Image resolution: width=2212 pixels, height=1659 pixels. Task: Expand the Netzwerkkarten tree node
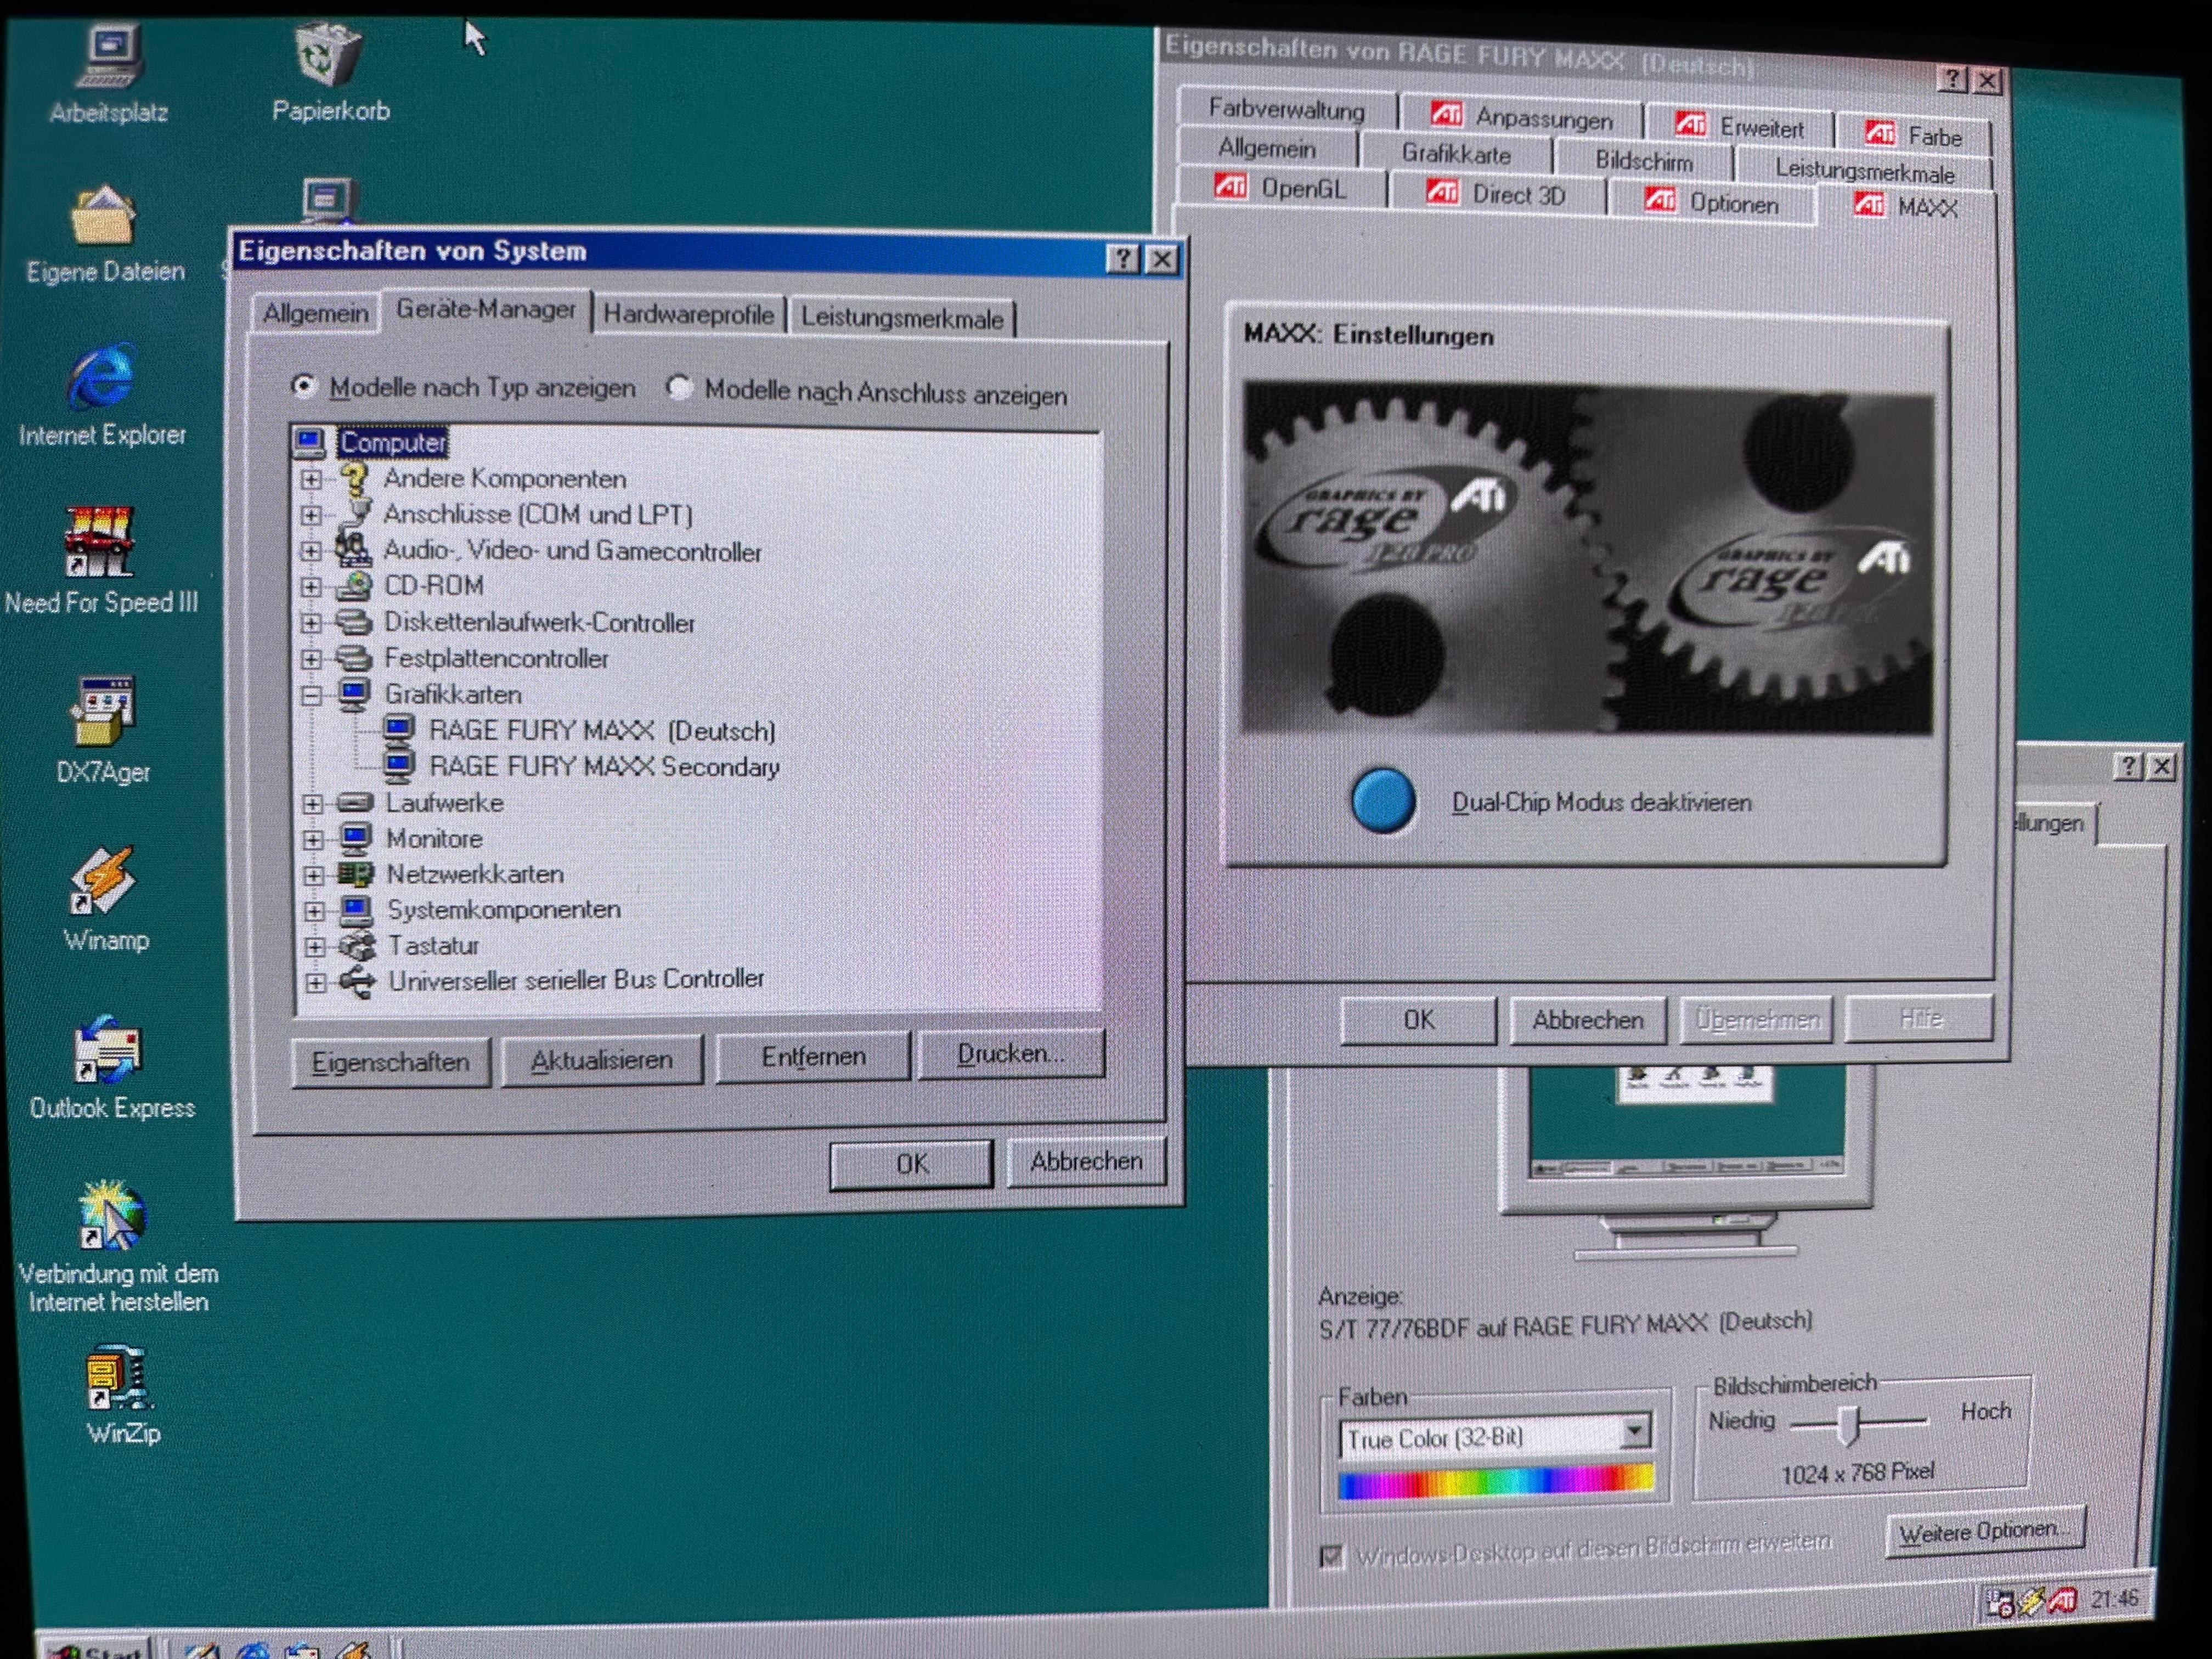pyautogui.click(x=314, y=876)
